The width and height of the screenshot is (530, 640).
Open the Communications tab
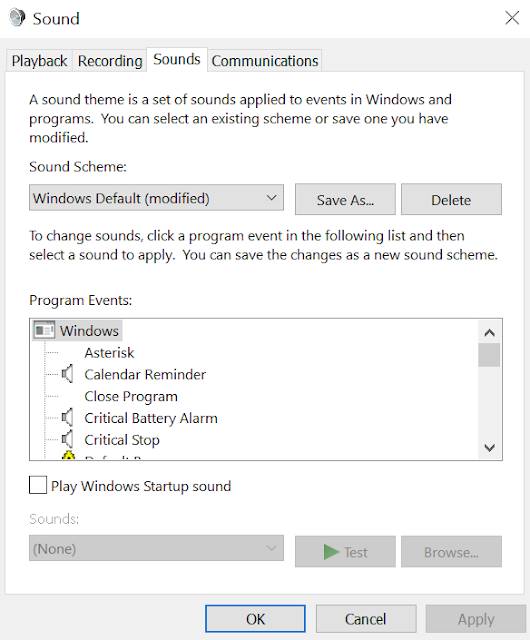pos(265,61)
